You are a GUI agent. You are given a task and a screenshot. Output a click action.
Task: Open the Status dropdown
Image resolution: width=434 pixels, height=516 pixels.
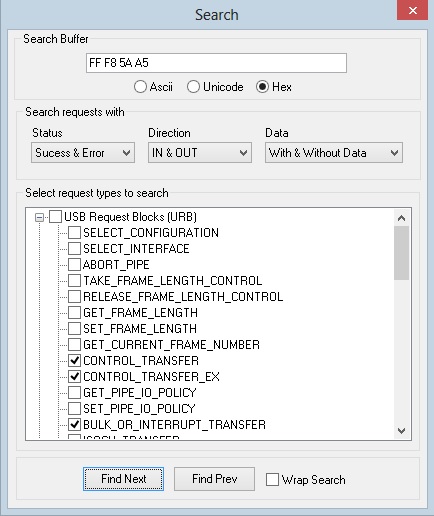click(x=83, y=153)
